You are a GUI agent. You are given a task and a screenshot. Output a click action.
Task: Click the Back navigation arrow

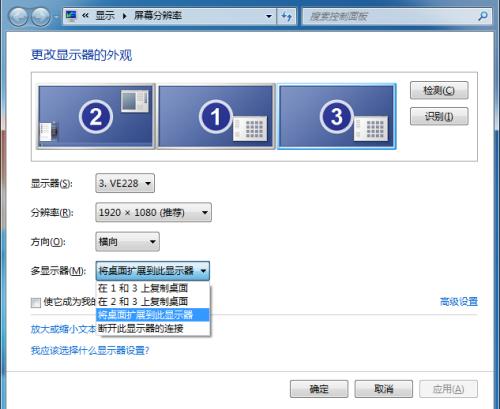[x=18, y=16]
